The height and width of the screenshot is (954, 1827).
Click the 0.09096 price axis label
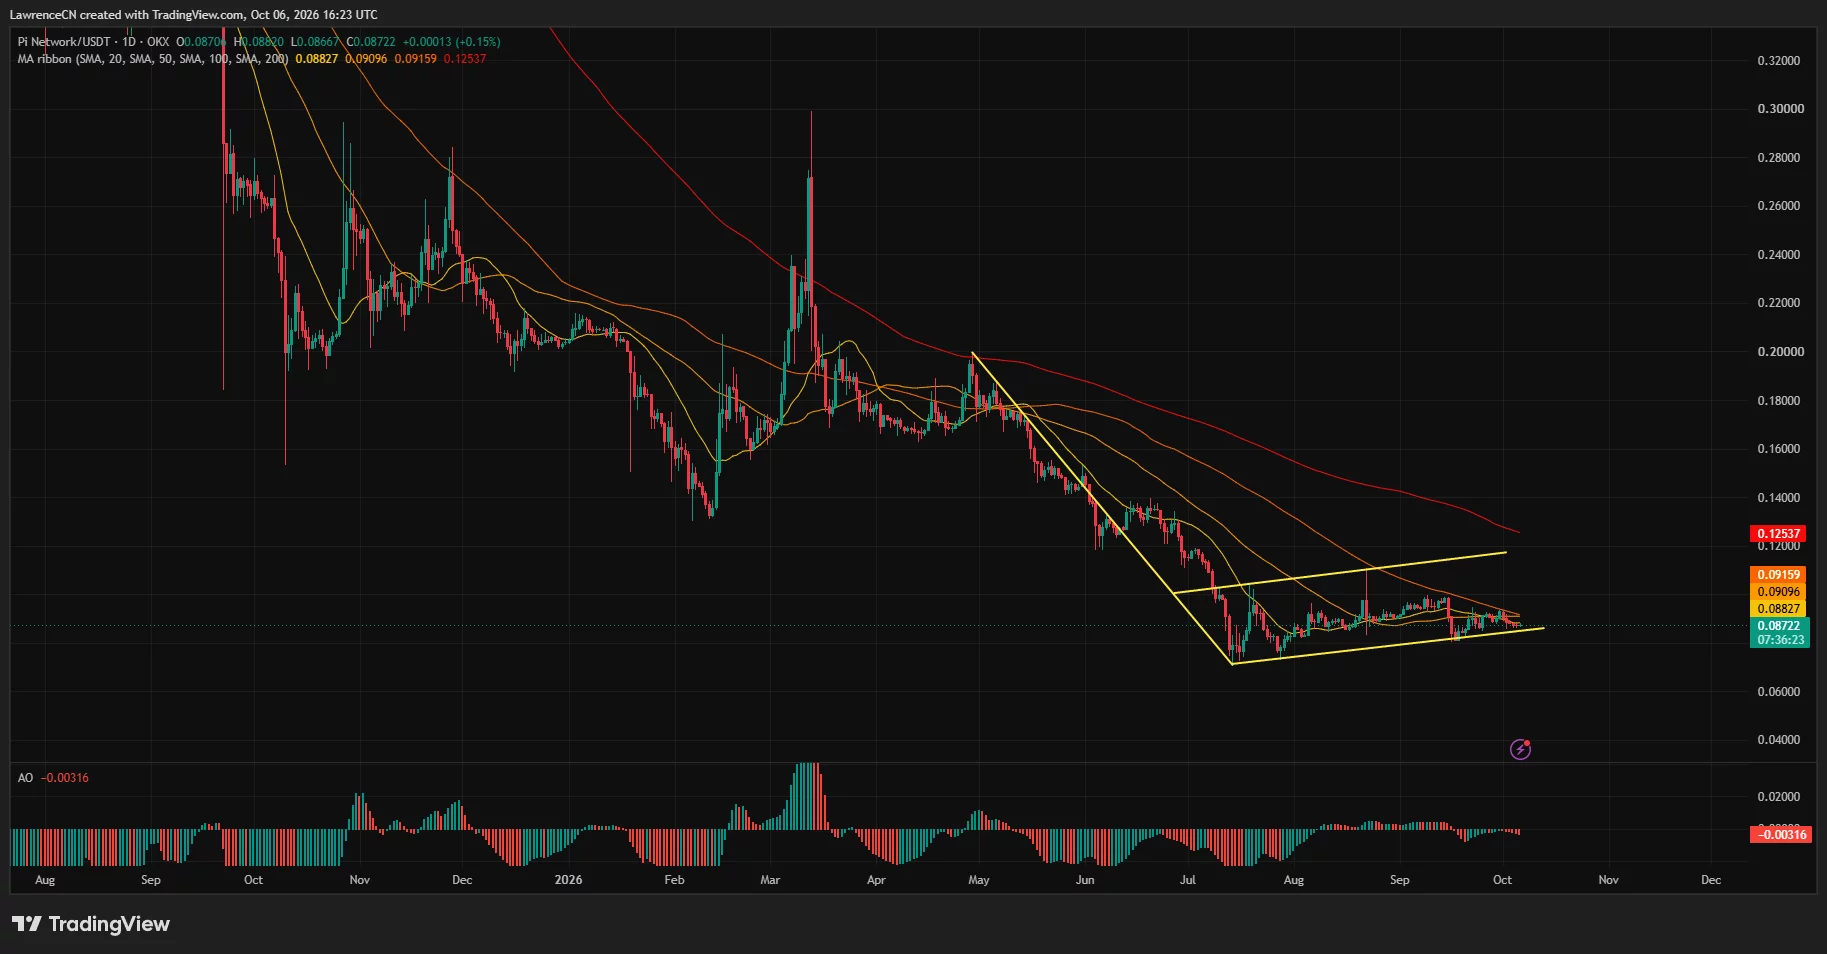(1779, 592)
